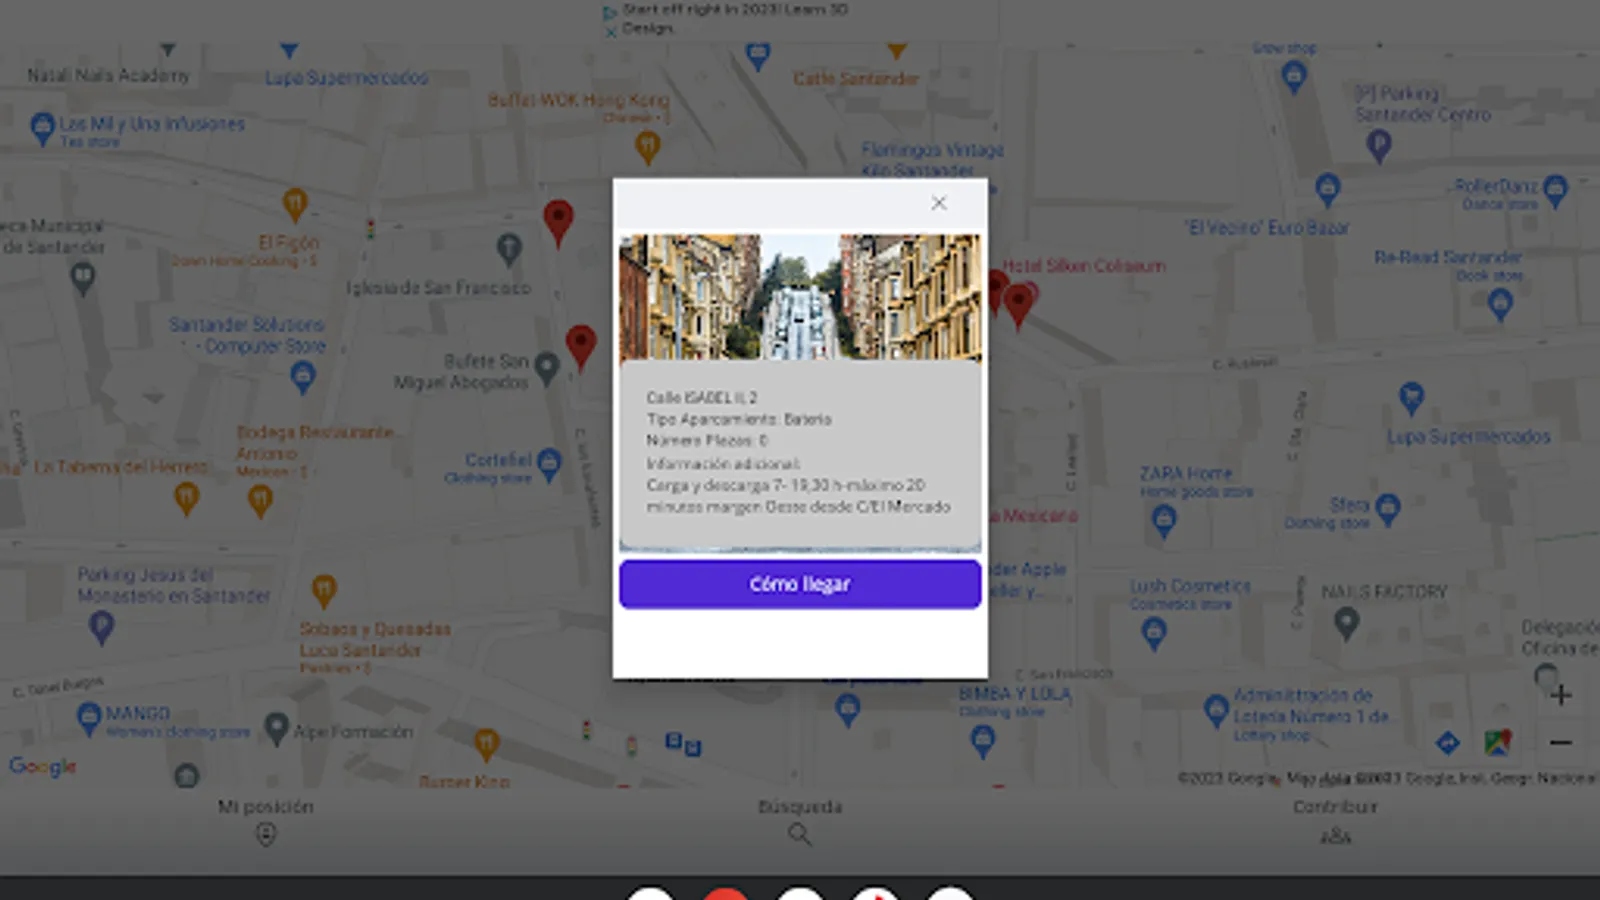Select the red marker near Bufete San Miguel Abogados
Screen dimensions: 1600x900
coord(581,347)
